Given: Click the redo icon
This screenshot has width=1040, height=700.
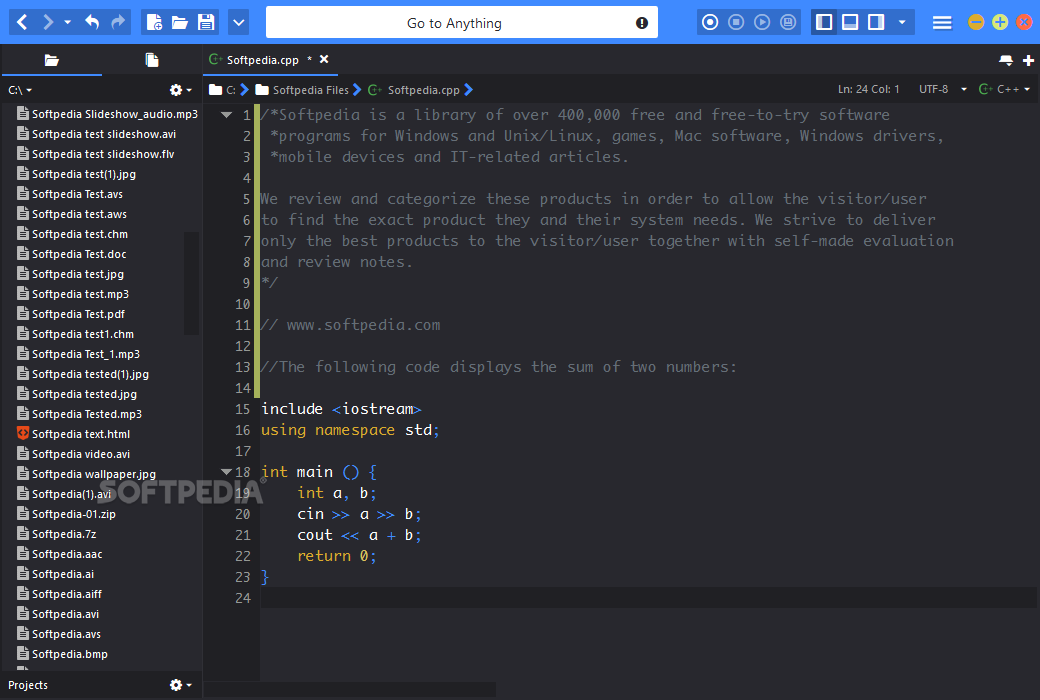Looking at the screenshot, I should (x=118, y=23).
